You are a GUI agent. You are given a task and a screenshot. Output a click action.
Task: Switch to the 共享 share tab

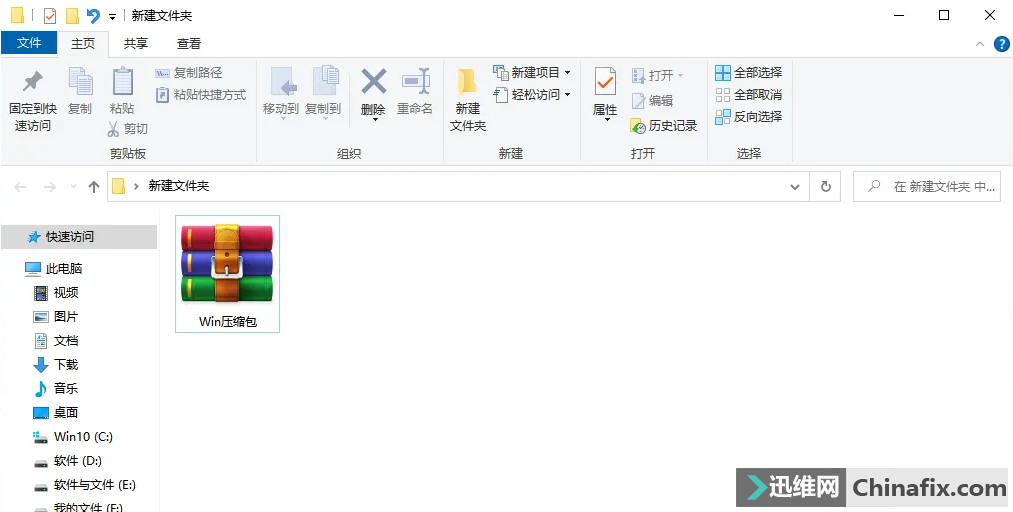tap(136, 43)
